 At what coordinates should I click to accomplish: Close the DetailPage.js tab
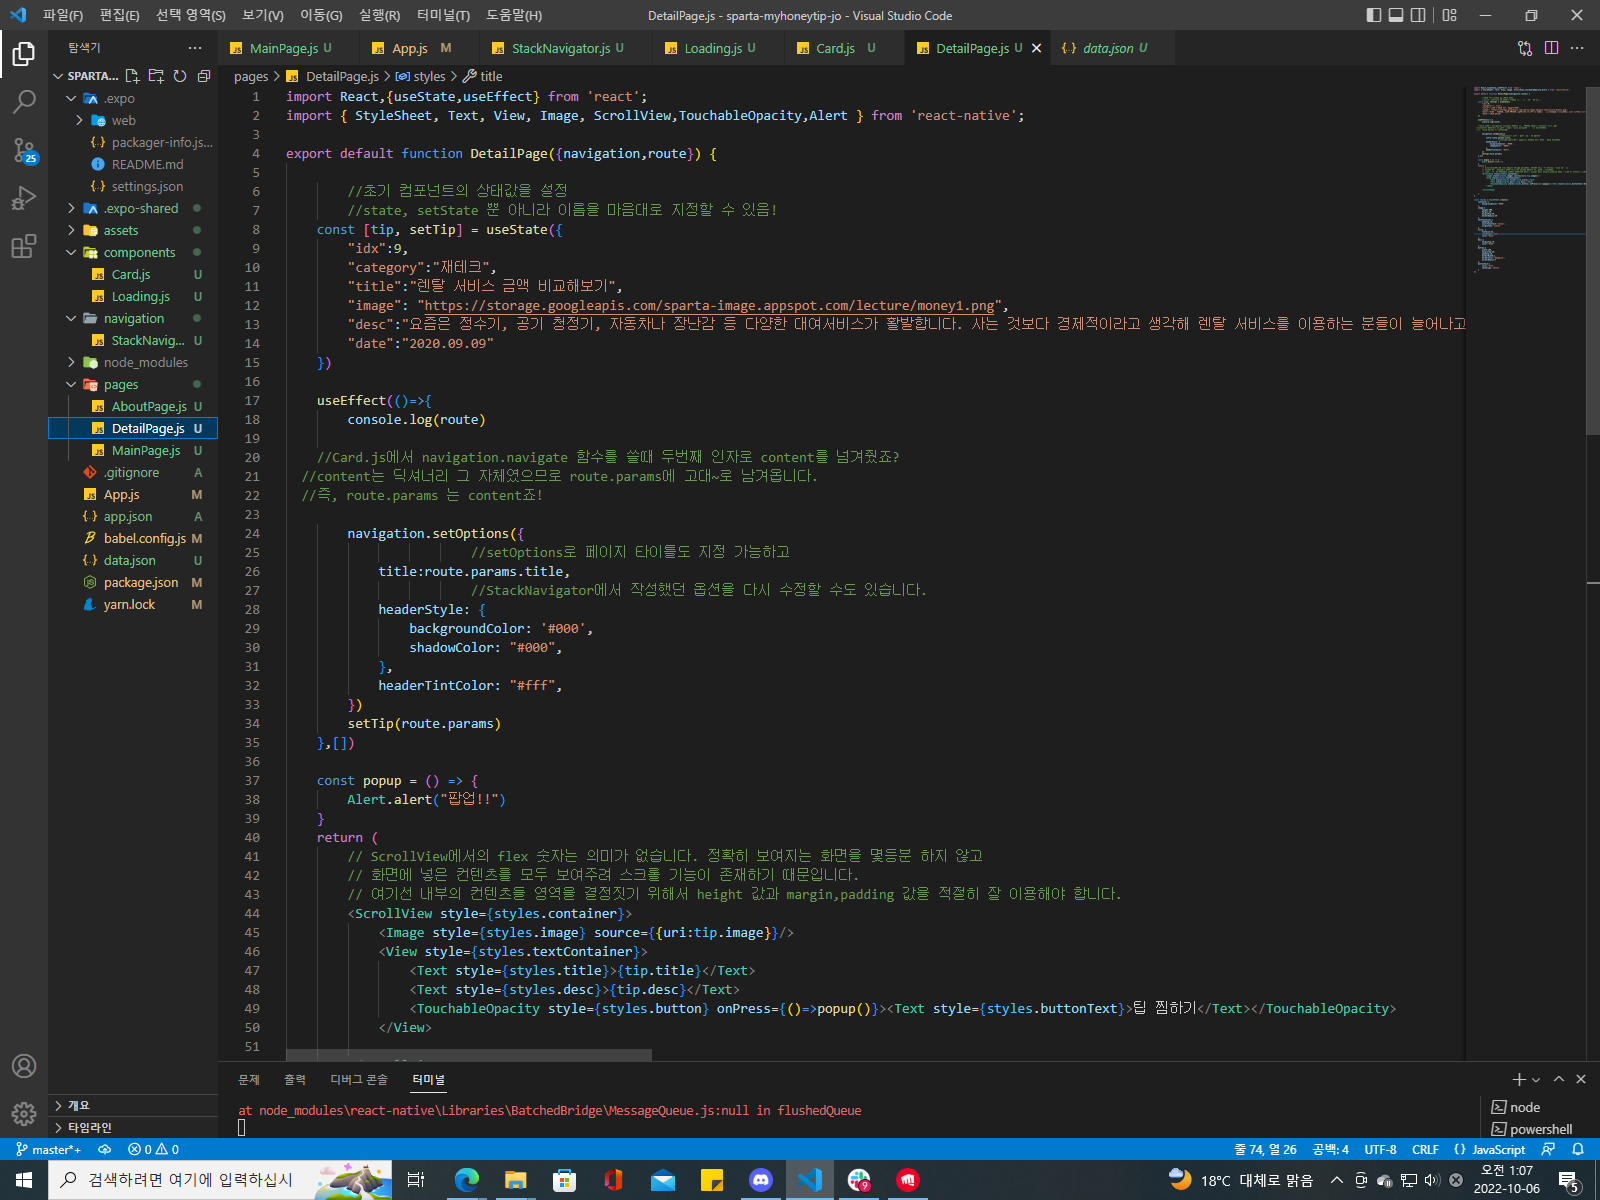[x=1036, y=48]
